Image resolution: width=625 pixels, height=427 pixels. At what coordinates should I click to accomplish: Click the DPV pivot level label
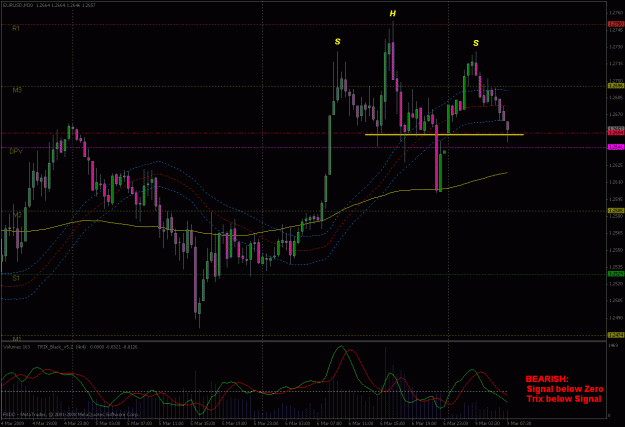point(16,152)
